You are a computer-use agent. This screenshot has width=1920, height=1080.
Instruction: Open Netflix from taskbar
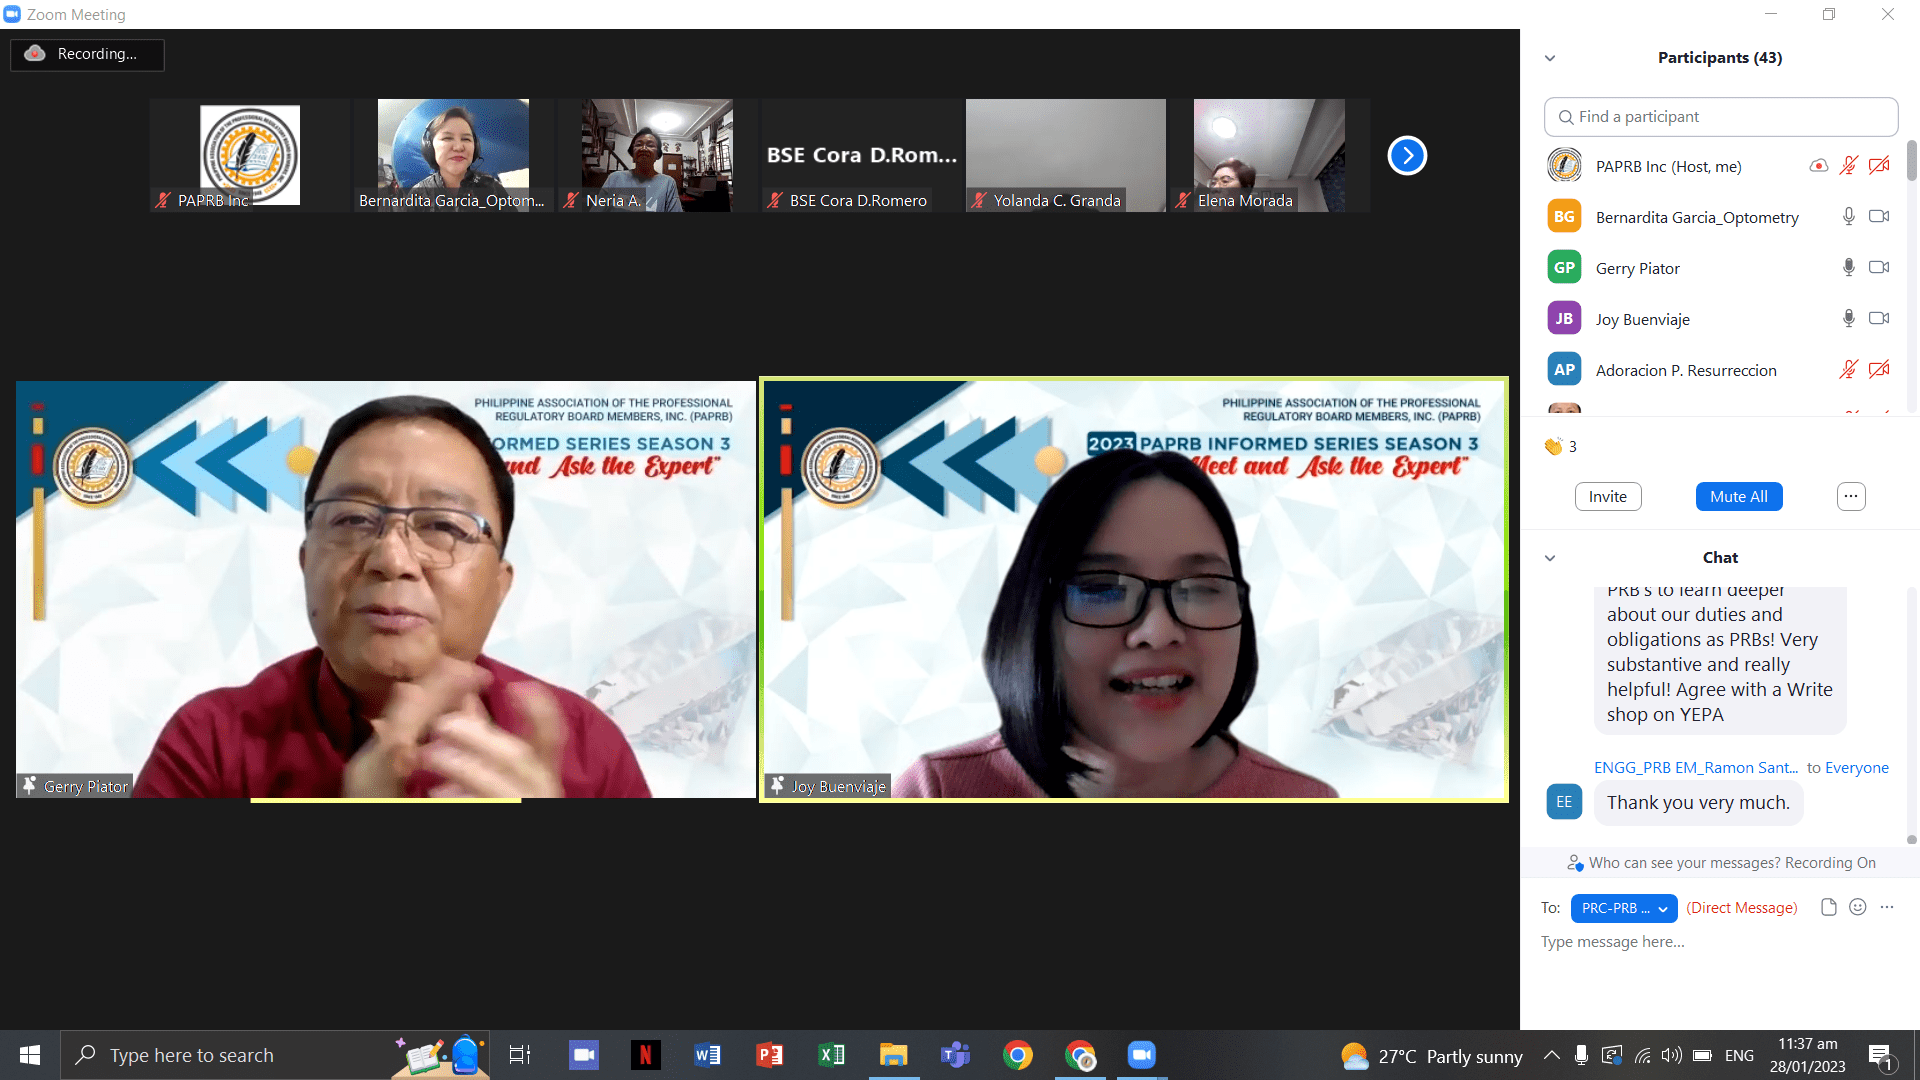click(x=646, y=1055)
